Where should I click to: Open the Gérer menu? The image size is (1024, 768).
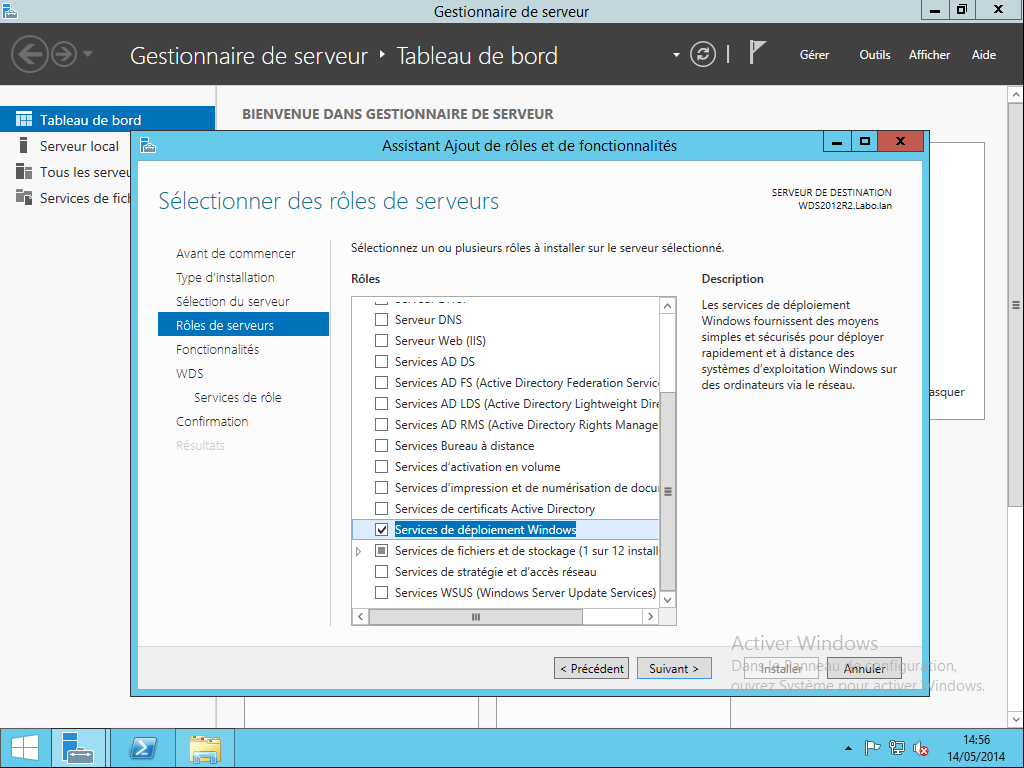click(814, 55)
